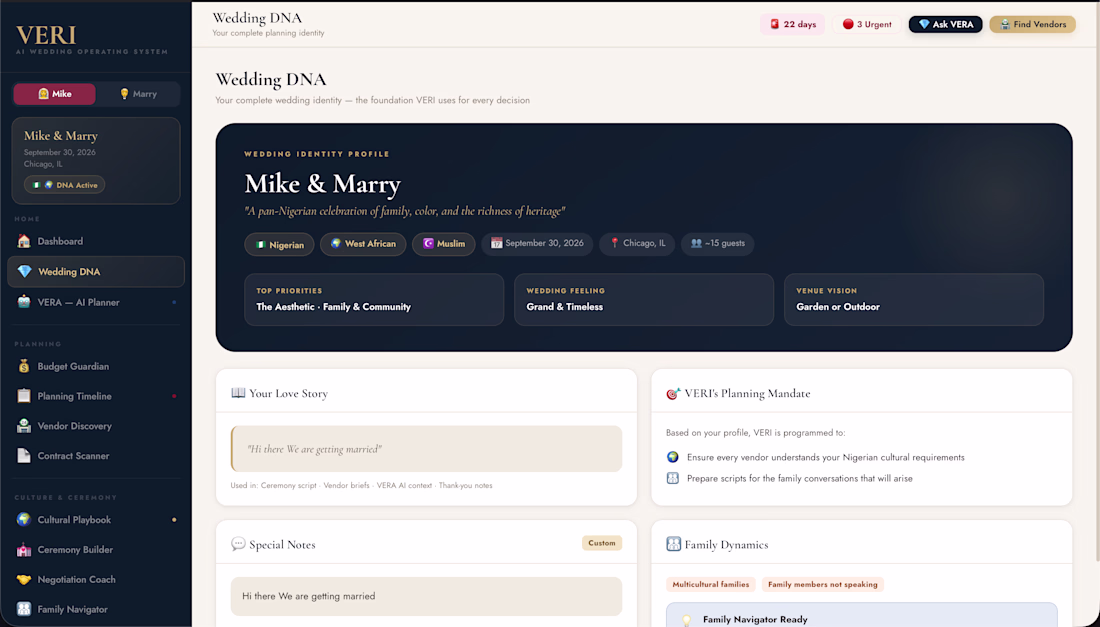Switch to Marry's profile view

(x=138, y=94)
